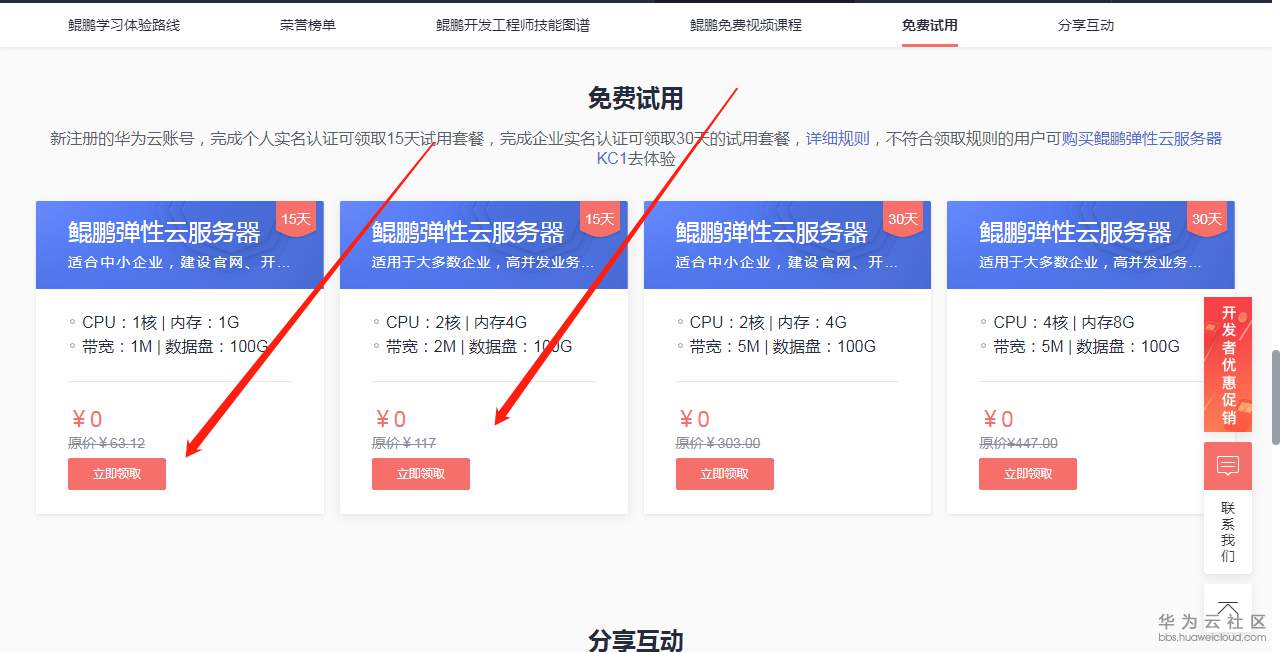Click the page vertical scrollbar thumb
Viewport: 1280px width, 652px height.
(x=1275, y=397)
